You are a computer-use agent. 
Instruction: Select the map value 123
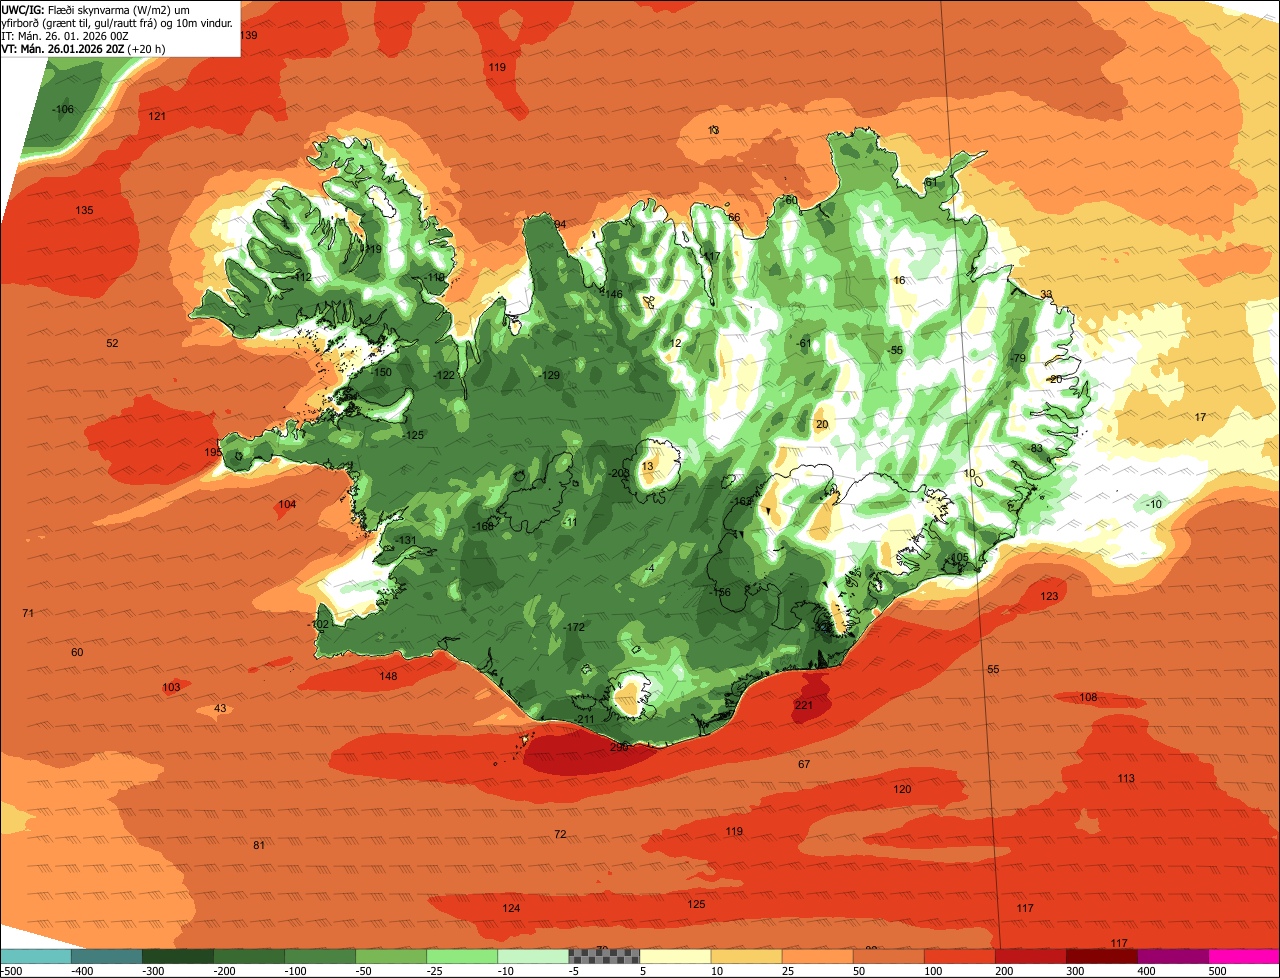(1049, 596)
